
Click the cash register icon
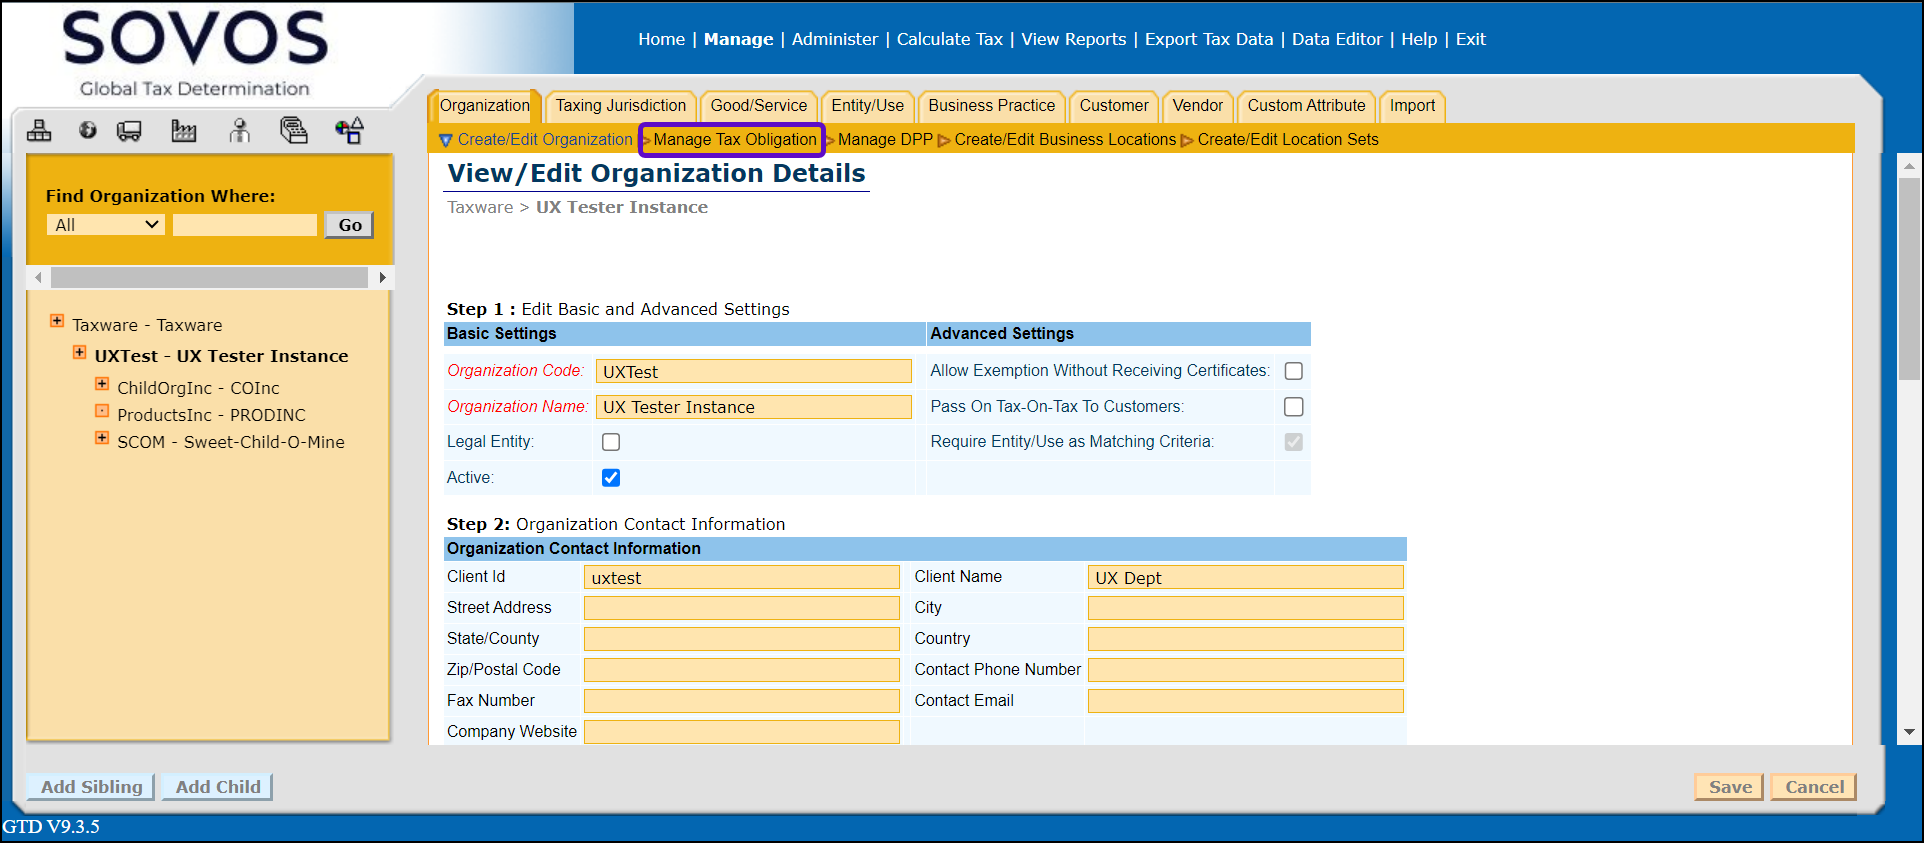293,131
